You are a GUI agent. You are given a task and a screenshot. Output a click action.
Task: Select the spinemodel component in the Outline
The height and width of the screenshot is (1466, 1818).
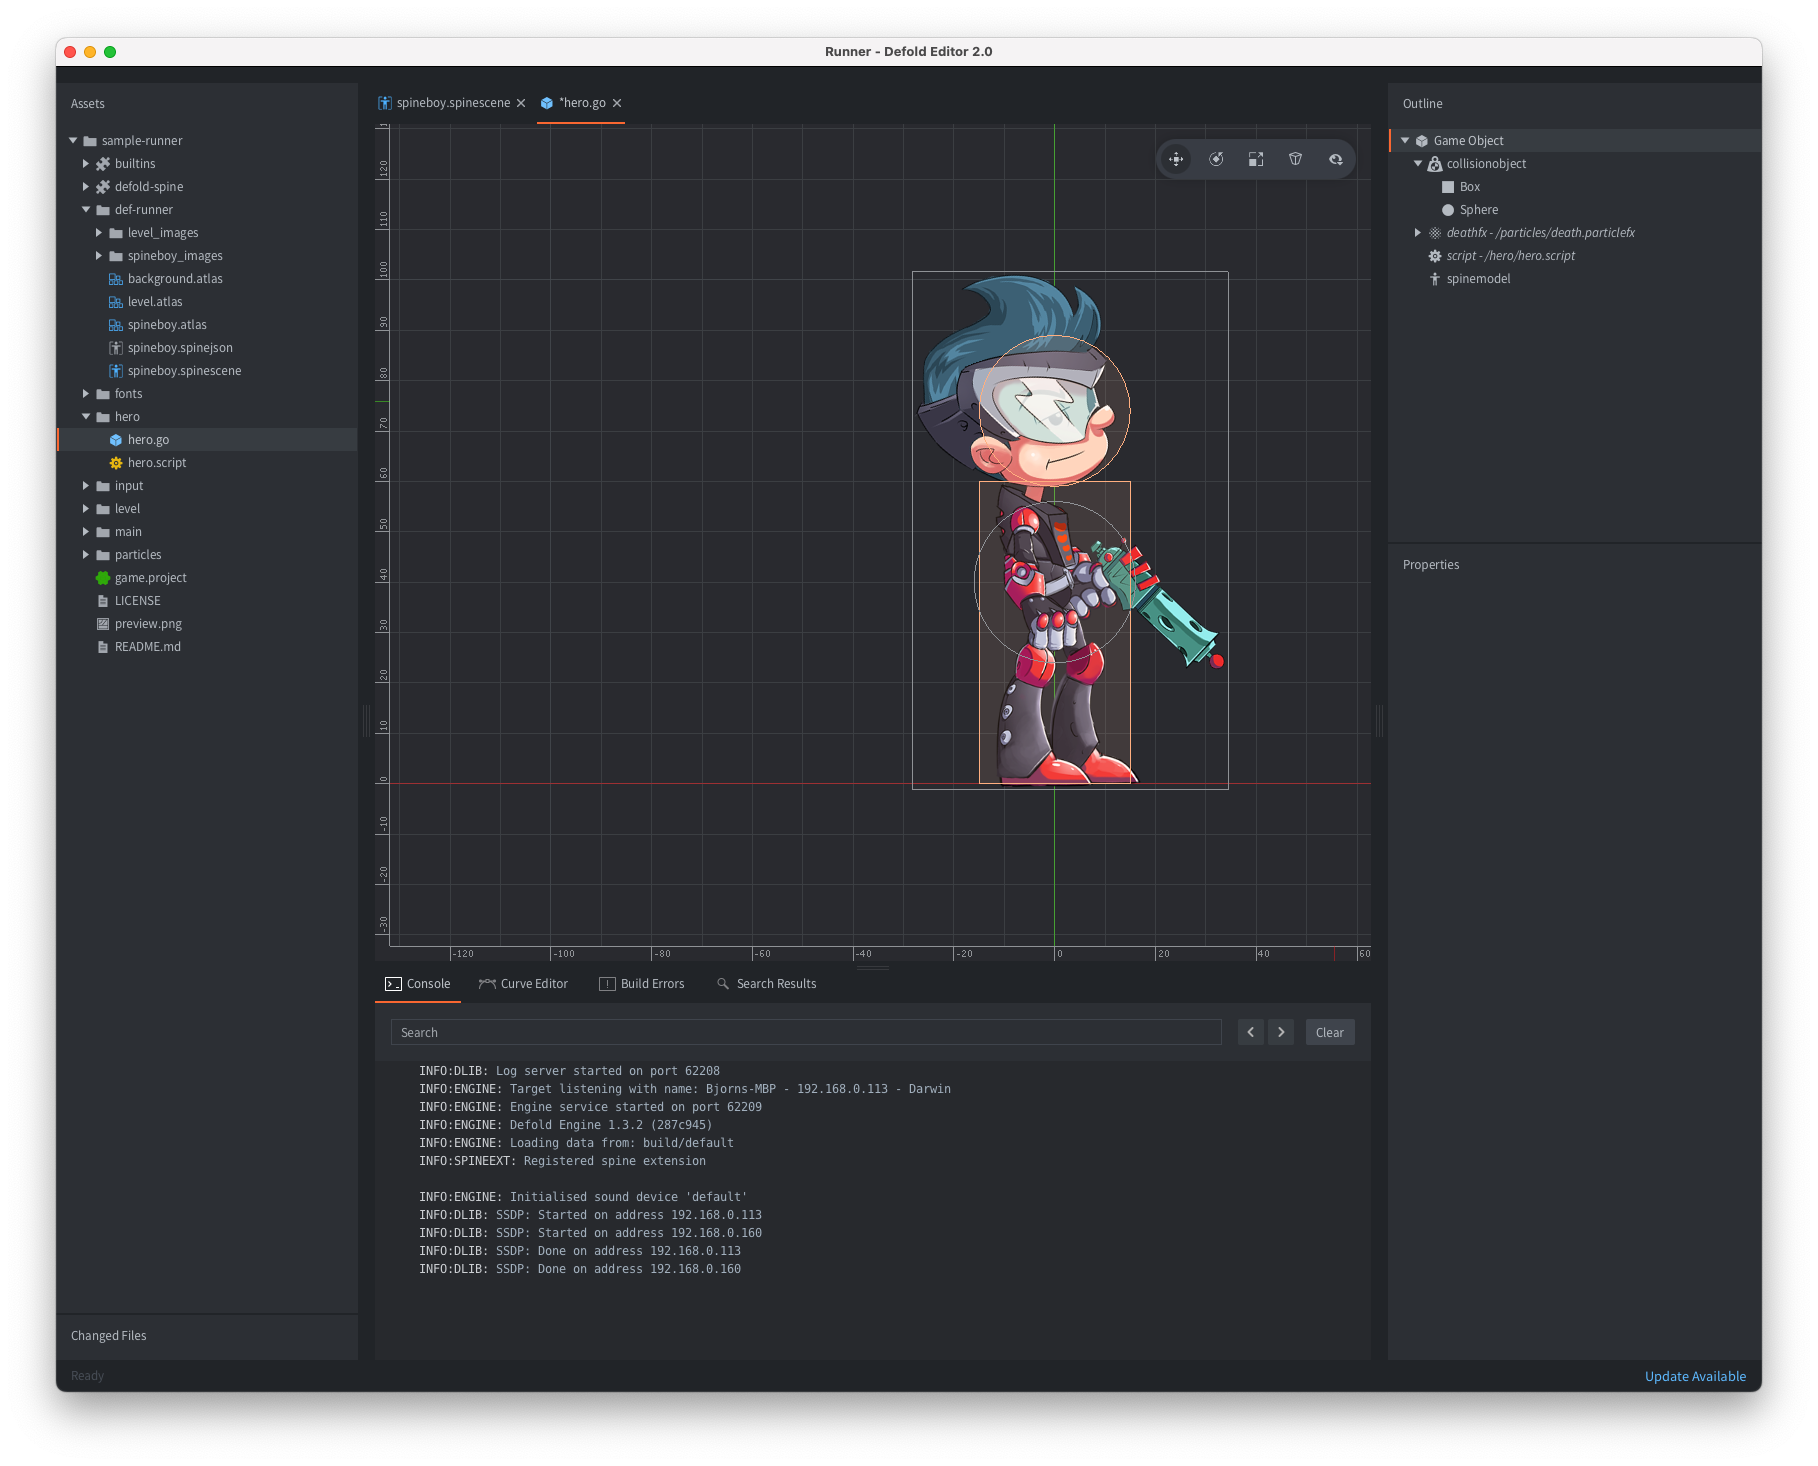(1478, 278)
